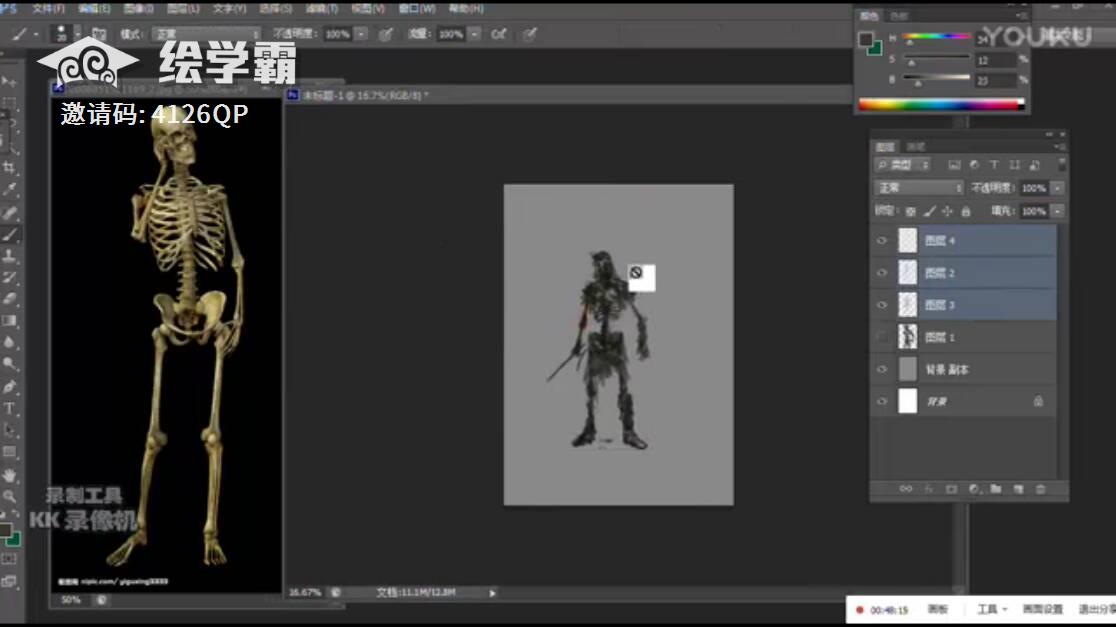Add layer mask icon
The image size is (1116, 627).
pos(951,489)
